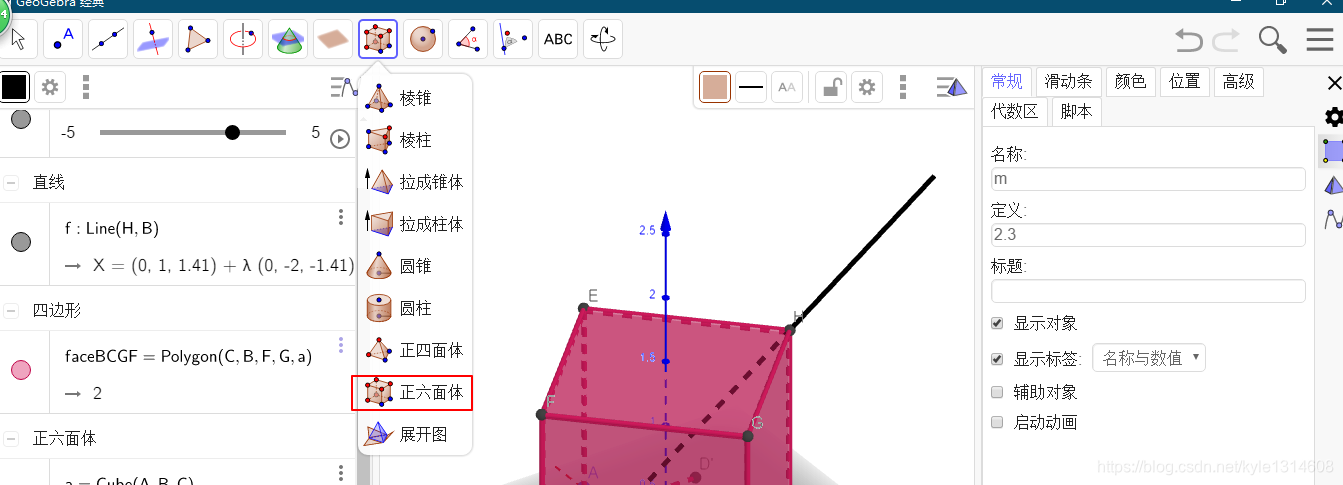The image size is (1343, 485).
Task: Choose 圆锥 cone from tool menu
Action: pos(415,266)
